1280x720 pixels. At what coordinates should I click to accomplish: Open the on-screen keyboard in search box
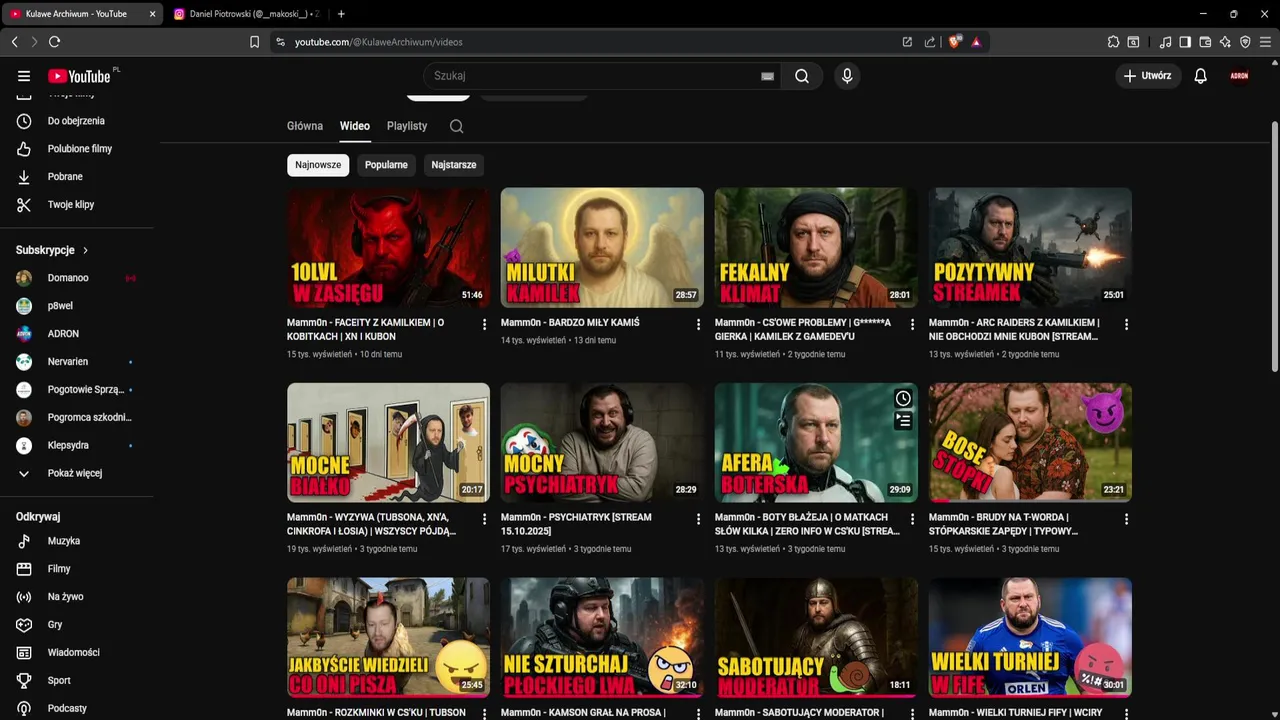pos(767,76)
